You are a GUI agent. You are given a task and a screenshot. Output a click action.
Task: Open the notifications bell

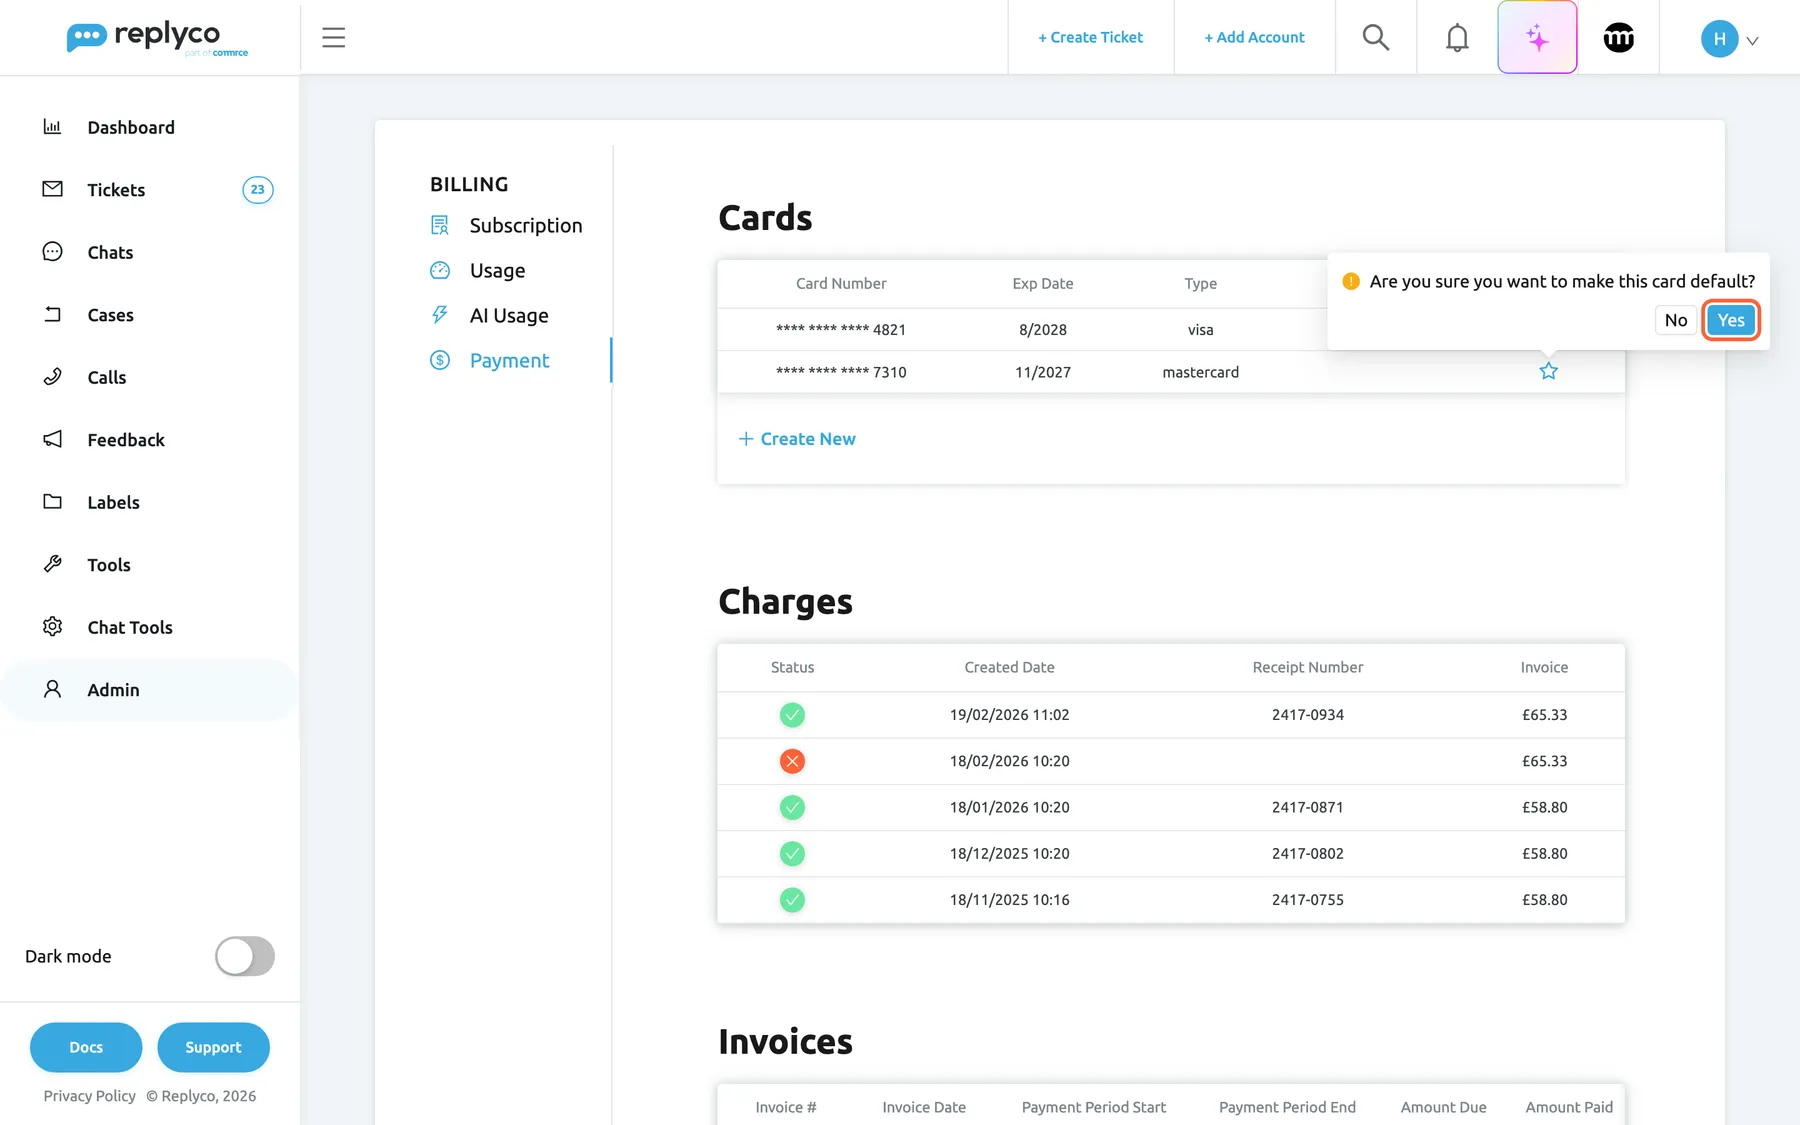1457,38
